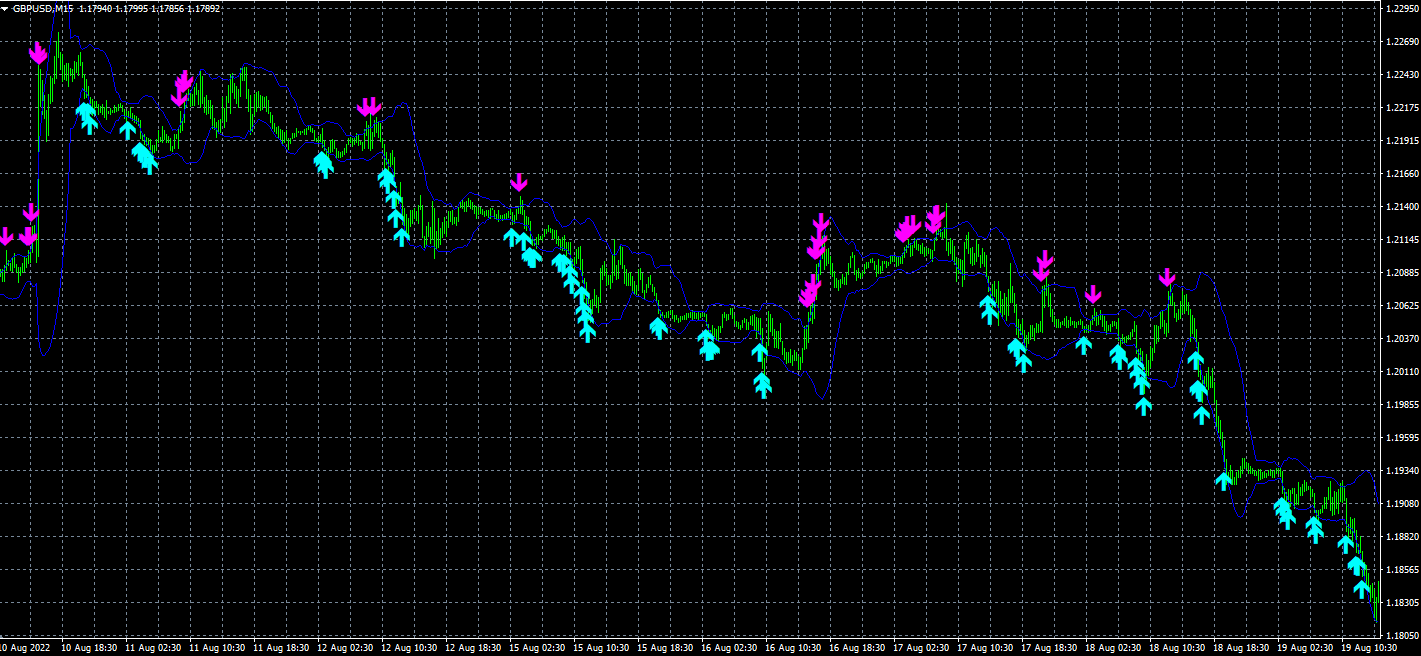Select the magenta sell arrow above 18 Aug 10:30
The width and height of the screenshot is (1421, 656).
coord(1166,277)
